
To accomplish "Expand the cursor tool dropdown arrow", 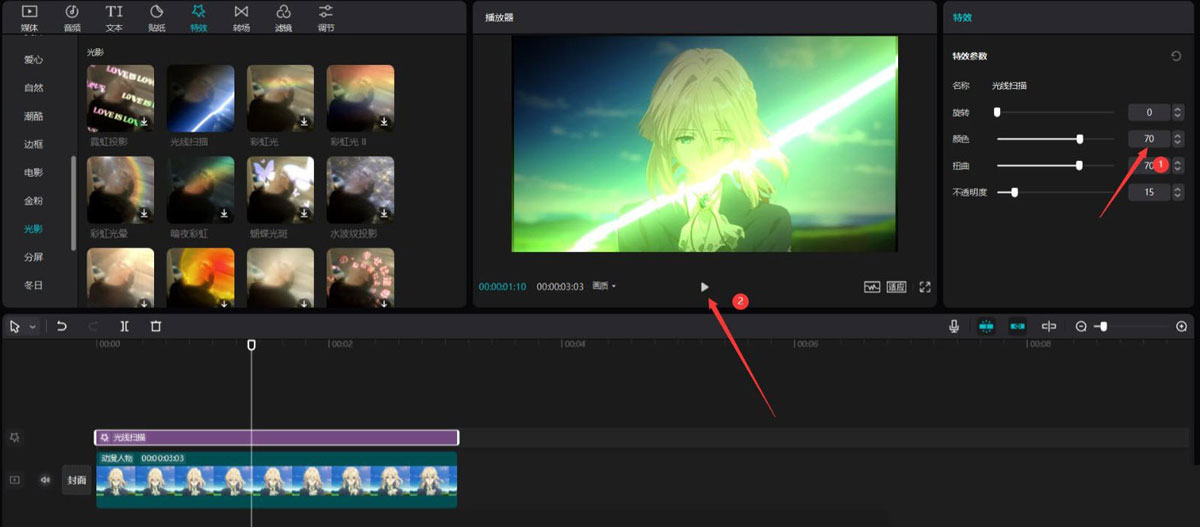I will [33, 327].
